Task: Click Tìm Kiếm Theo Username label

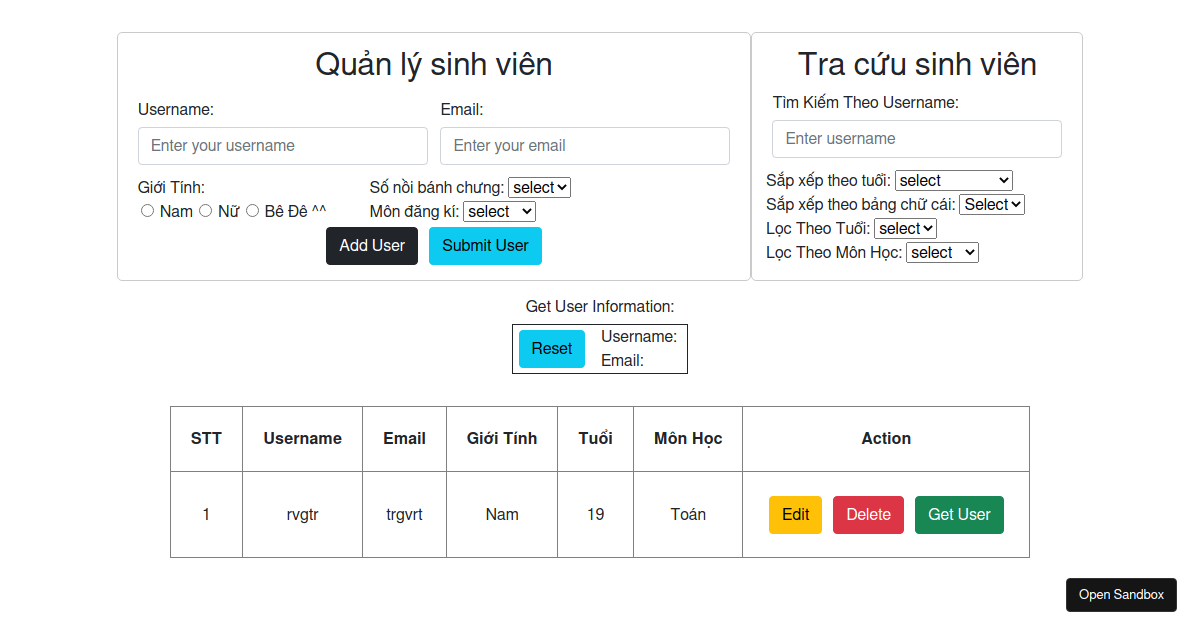Action: click(x=866, y=102)
